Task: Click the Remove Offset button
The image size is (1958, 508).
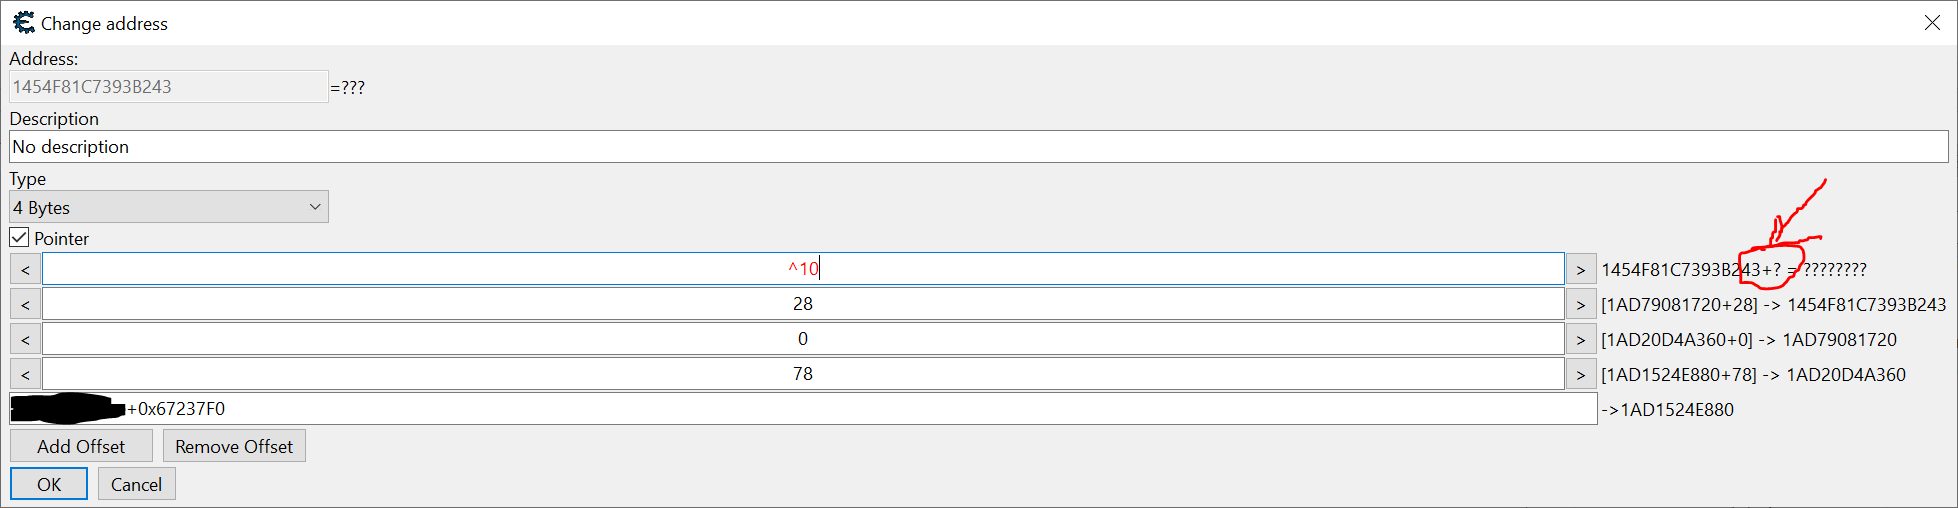Action: [x=234, y=446]
